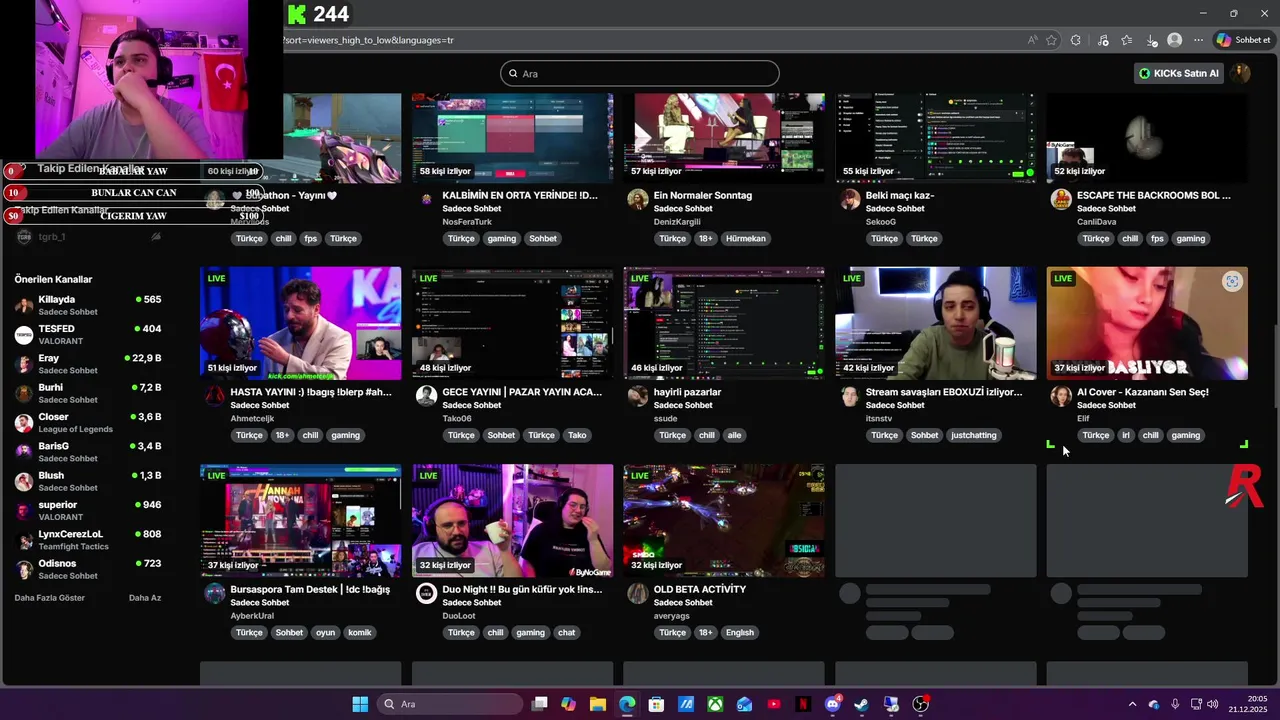Open the favorites list icon
This screenshot has width=1280, height=720.
coord(1127,40)
